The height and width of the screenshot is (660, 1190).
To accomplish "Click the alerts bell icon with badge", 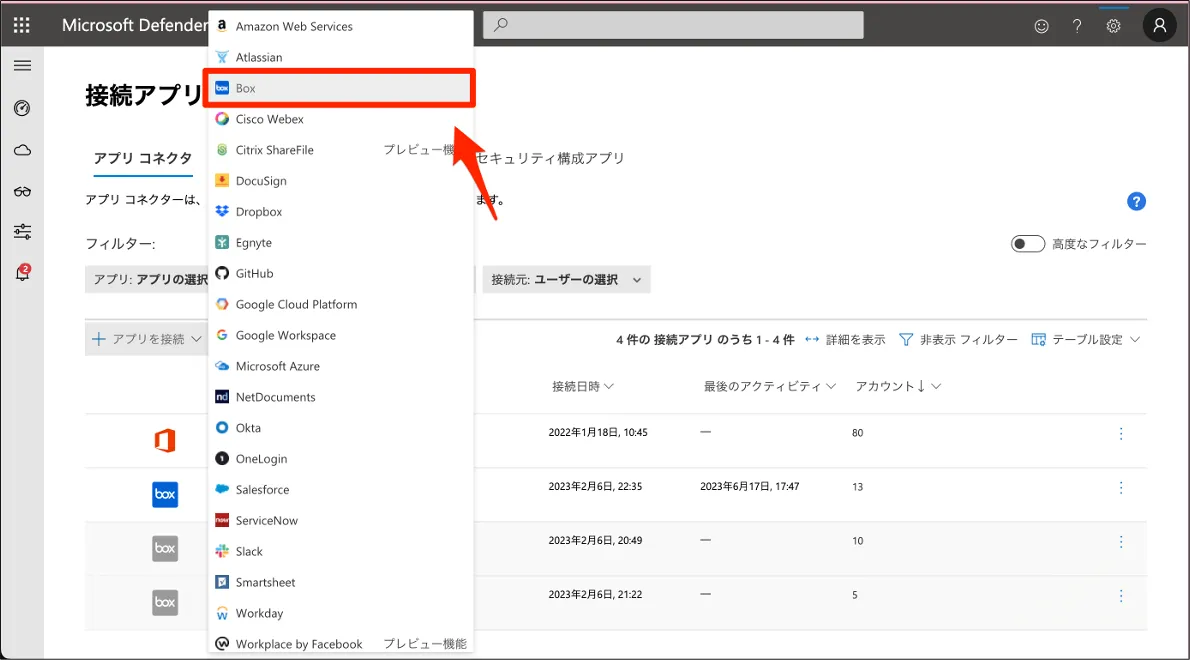I will (22, 273).
